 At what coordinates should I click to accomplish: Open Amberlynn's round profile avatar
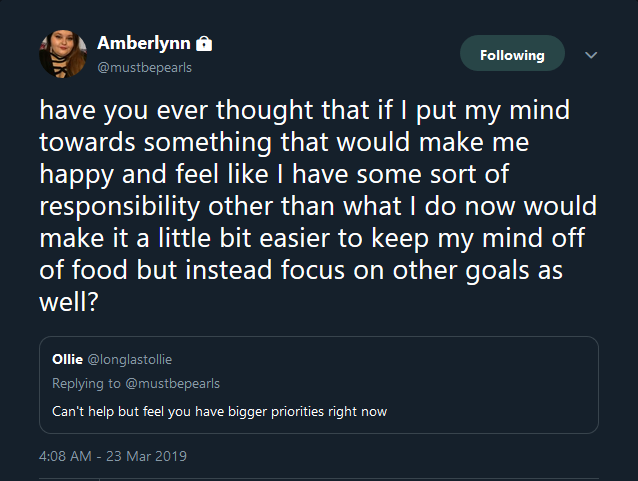63,54
